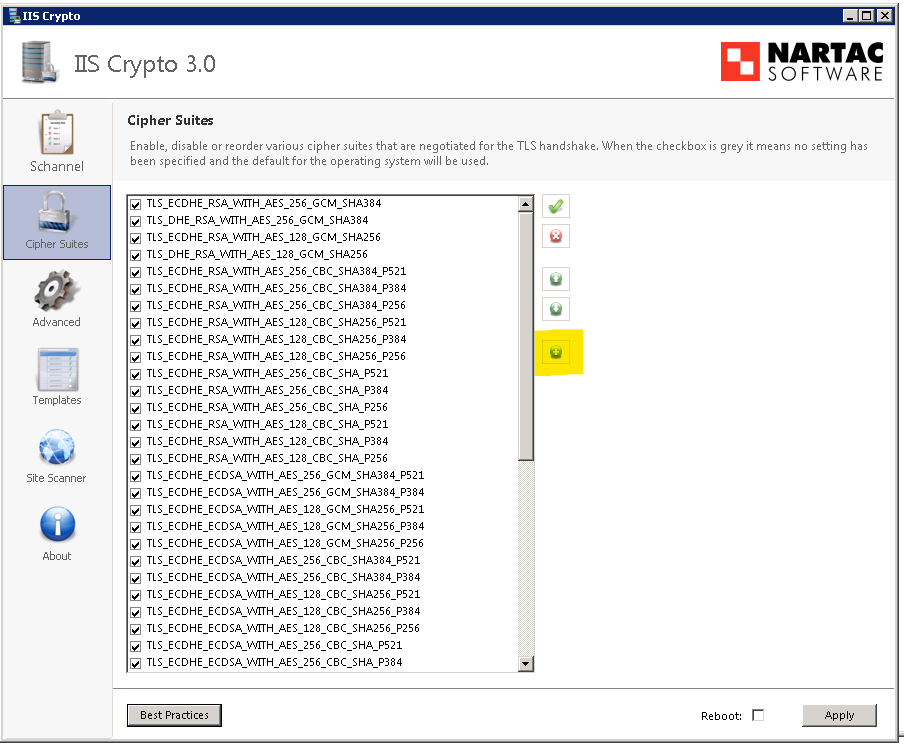904x747 pixels.
Task: Click the cipher list scroll-up arrow
Action: pyautogui.click(x=525, y=204)
